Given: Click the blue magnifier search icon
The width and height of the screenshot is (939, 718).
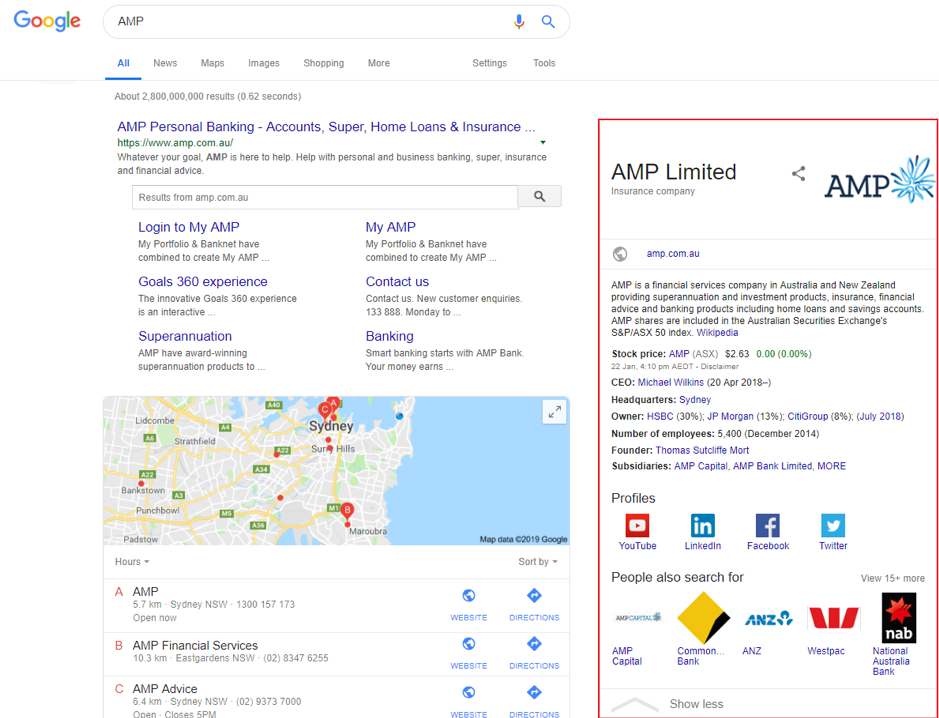Looking at the screenshot, I should (548, 21).
